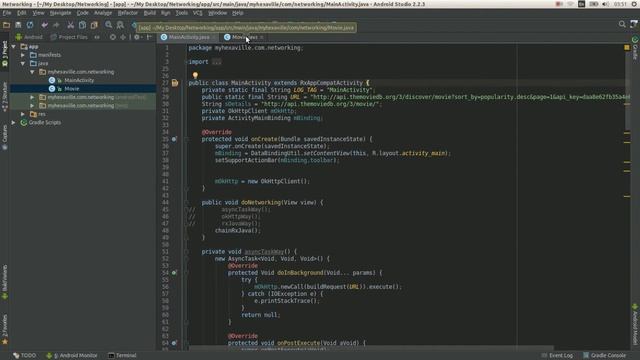Open the Help menu
This screenshot has height=360, width=640.
(x=238, y=13)
